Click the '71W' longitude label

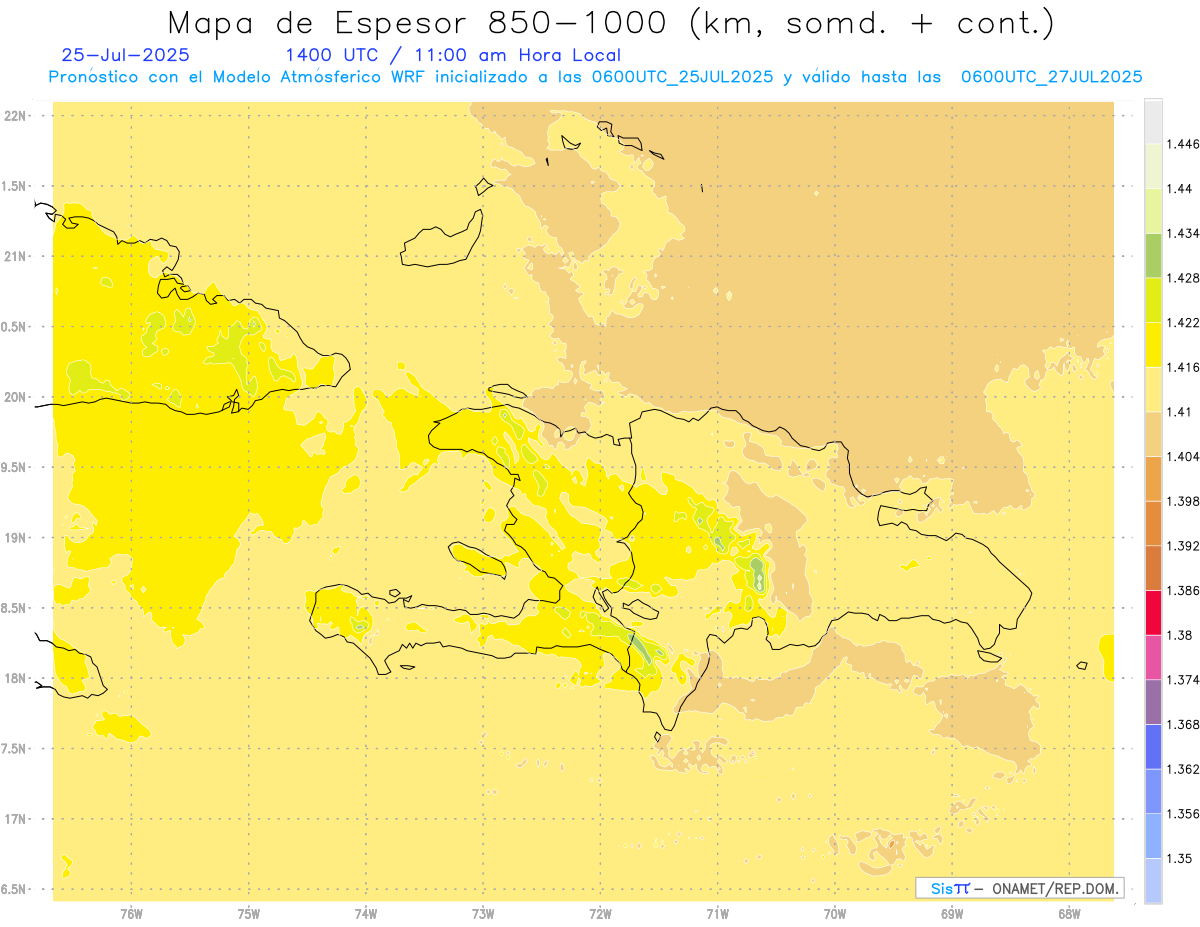point(717,913)
